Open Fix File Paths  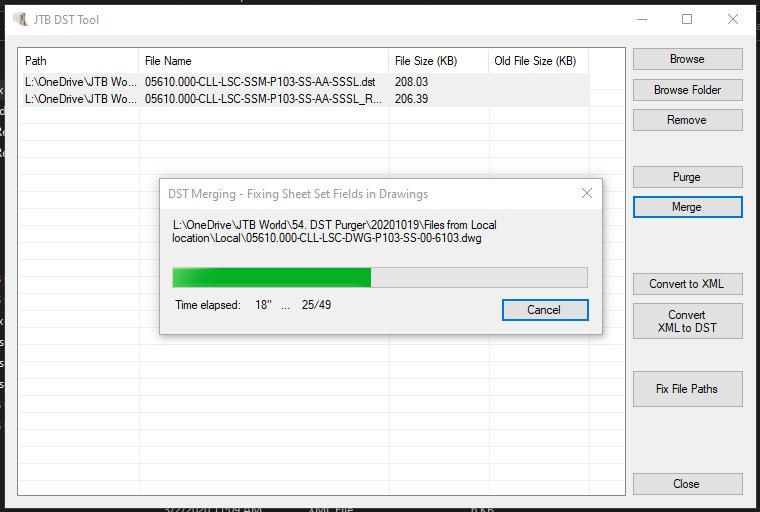[687, 389]
